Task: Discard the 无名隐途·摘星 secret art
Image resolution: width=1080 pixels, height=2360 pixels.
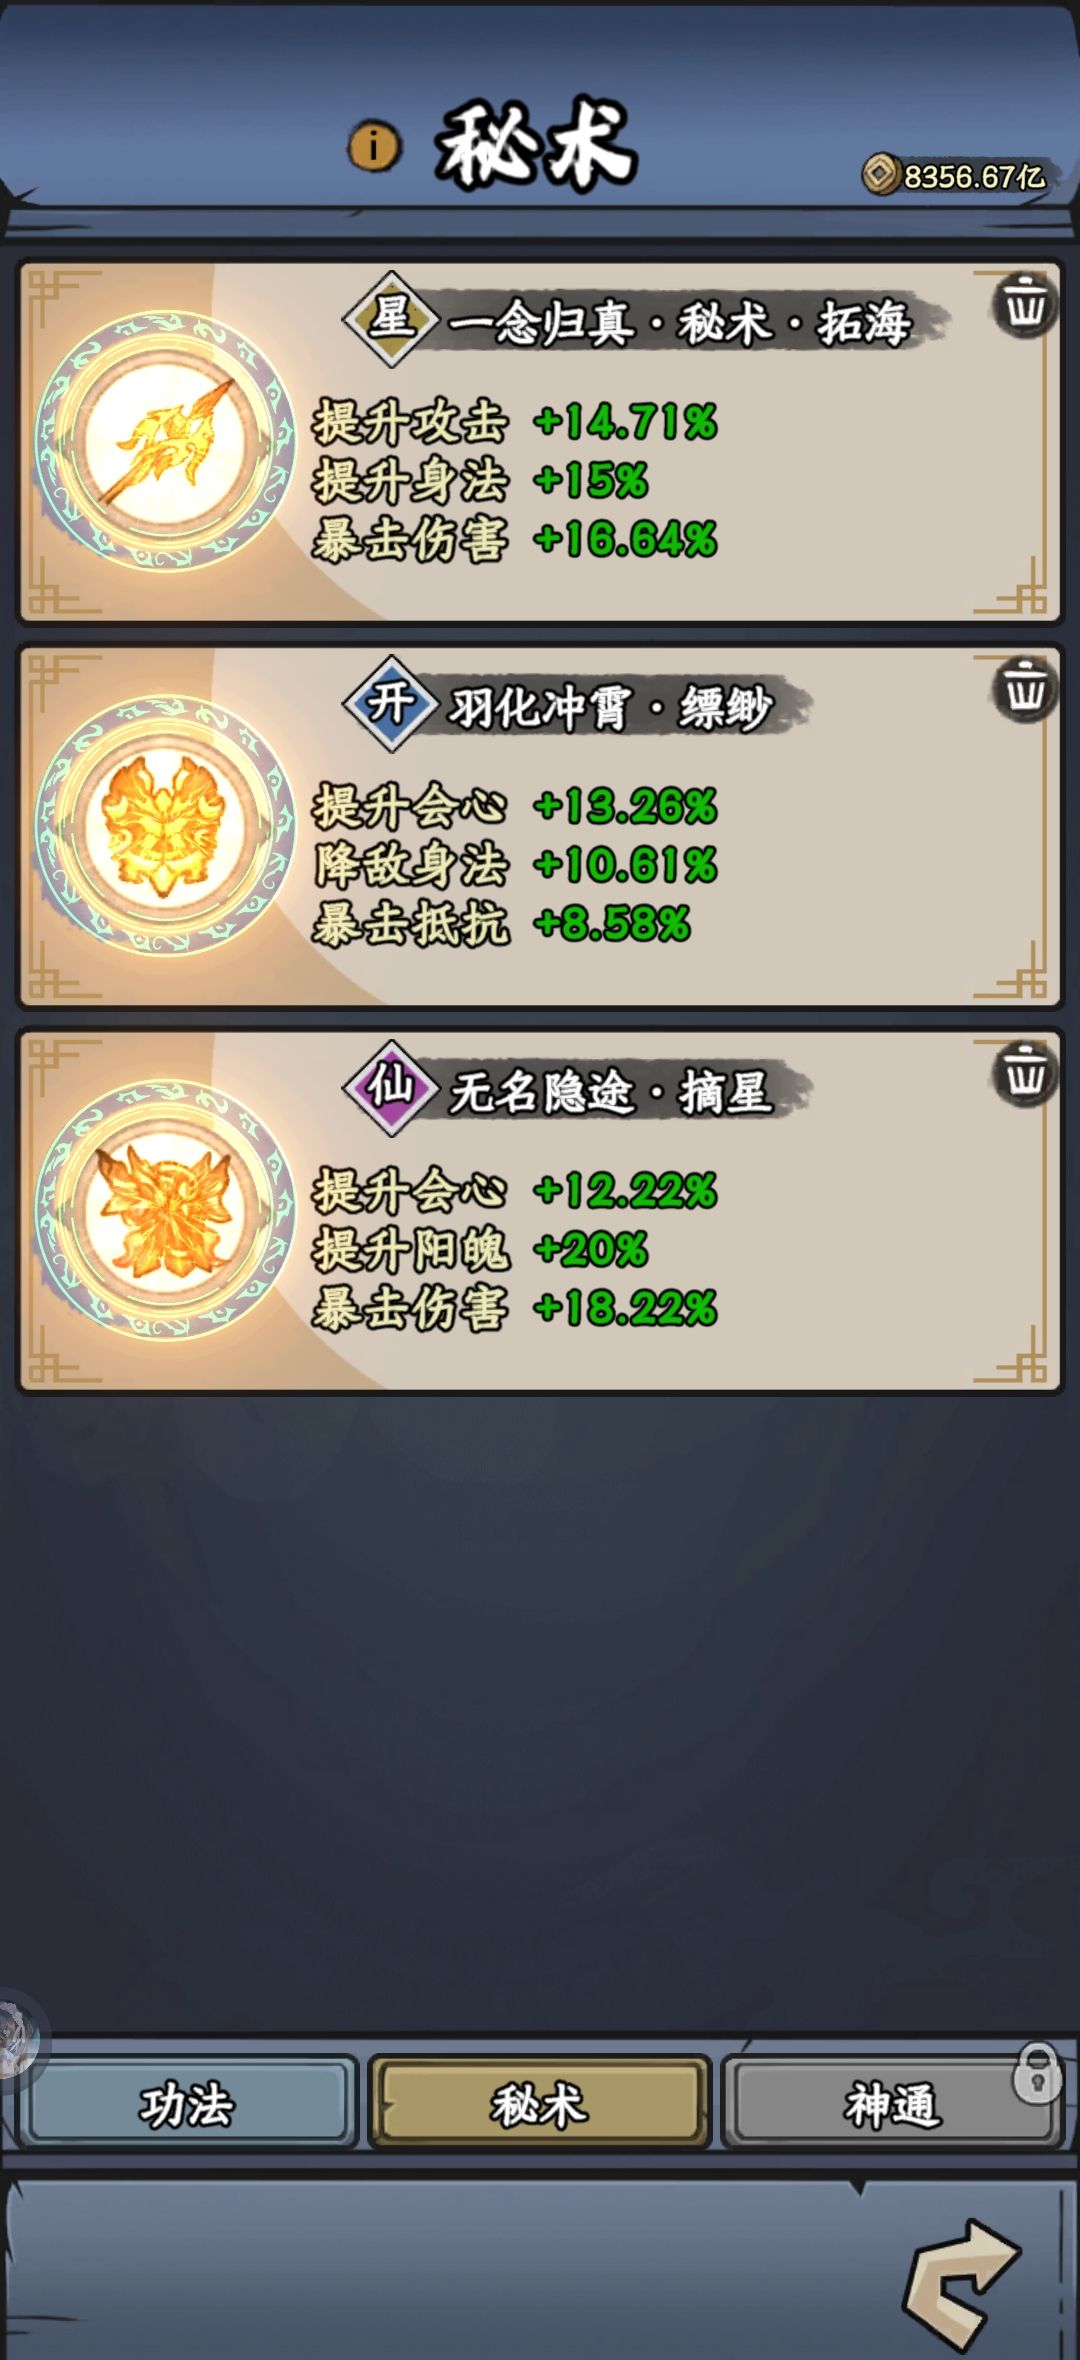Action: tap(1024, 1073)
